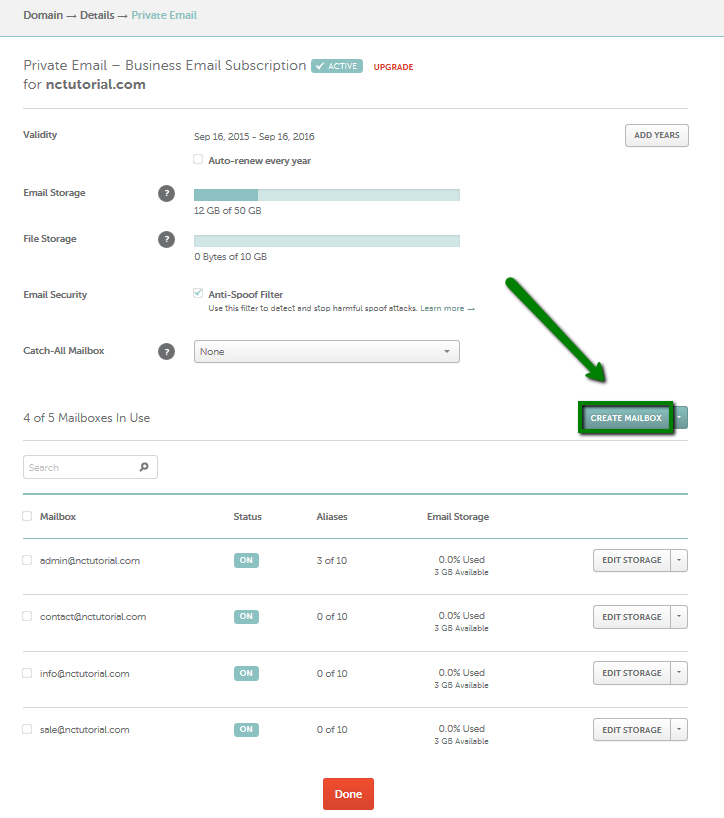The height and width of the screenshot is (818, 724).
Task: Click the File Storage usage bar
Action: point(327,240)
